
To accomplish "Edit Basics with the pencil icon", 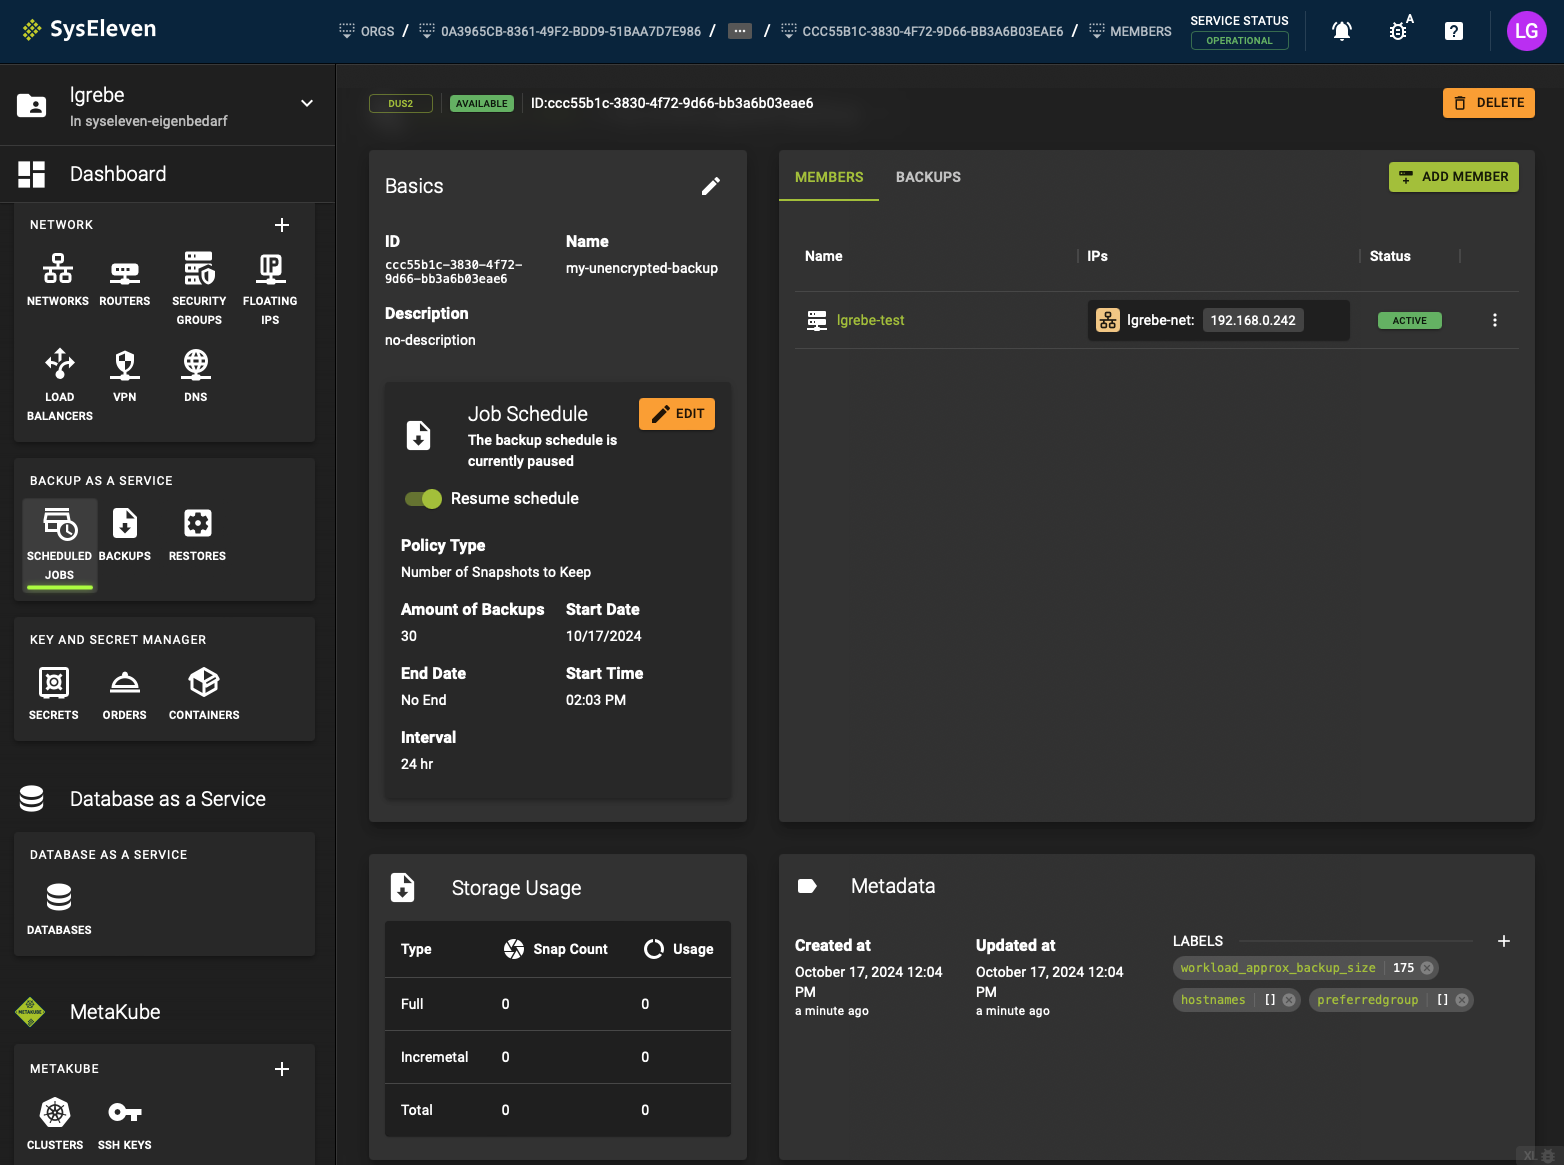I will (x=711, y=186).
